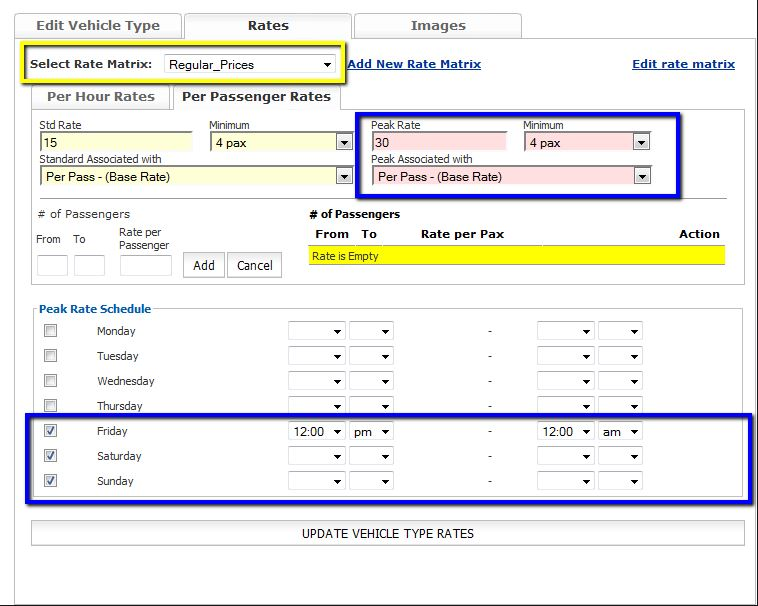Open the Peak Associated with dropdown
This screenshot has width=758, height=606.
pos(512,177)
